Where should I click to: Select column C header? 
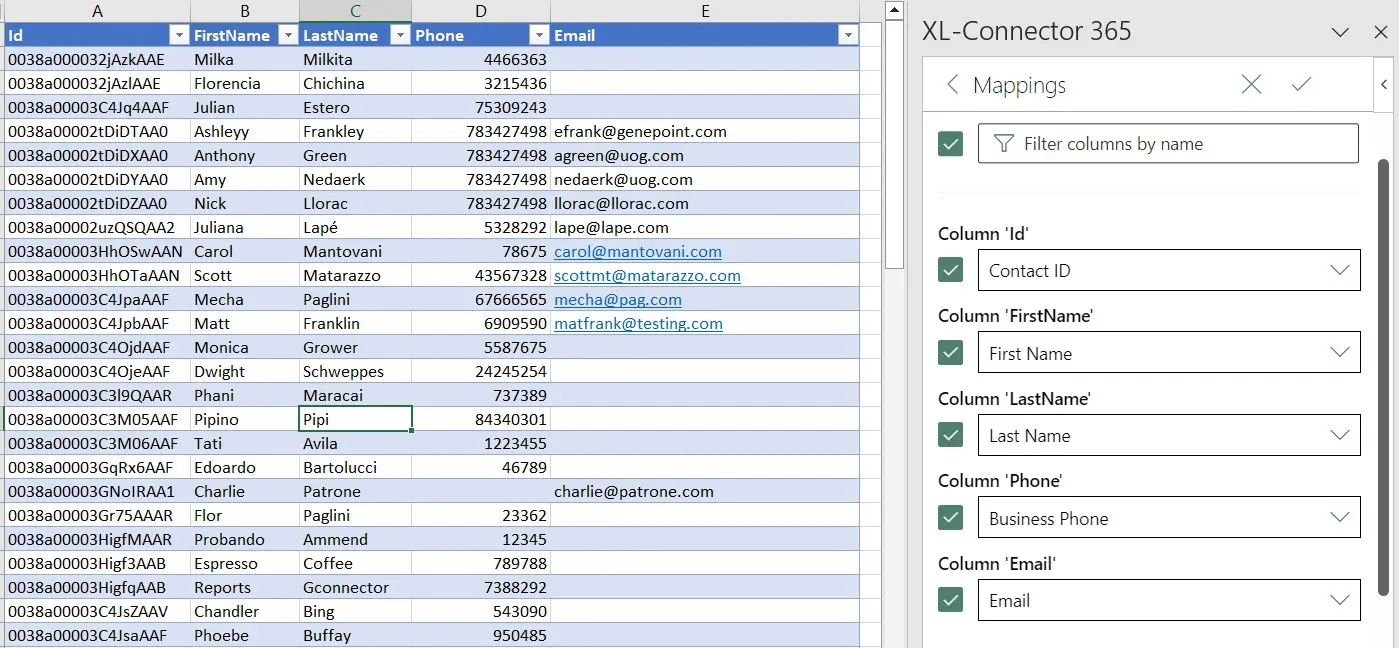coord(355,11)
